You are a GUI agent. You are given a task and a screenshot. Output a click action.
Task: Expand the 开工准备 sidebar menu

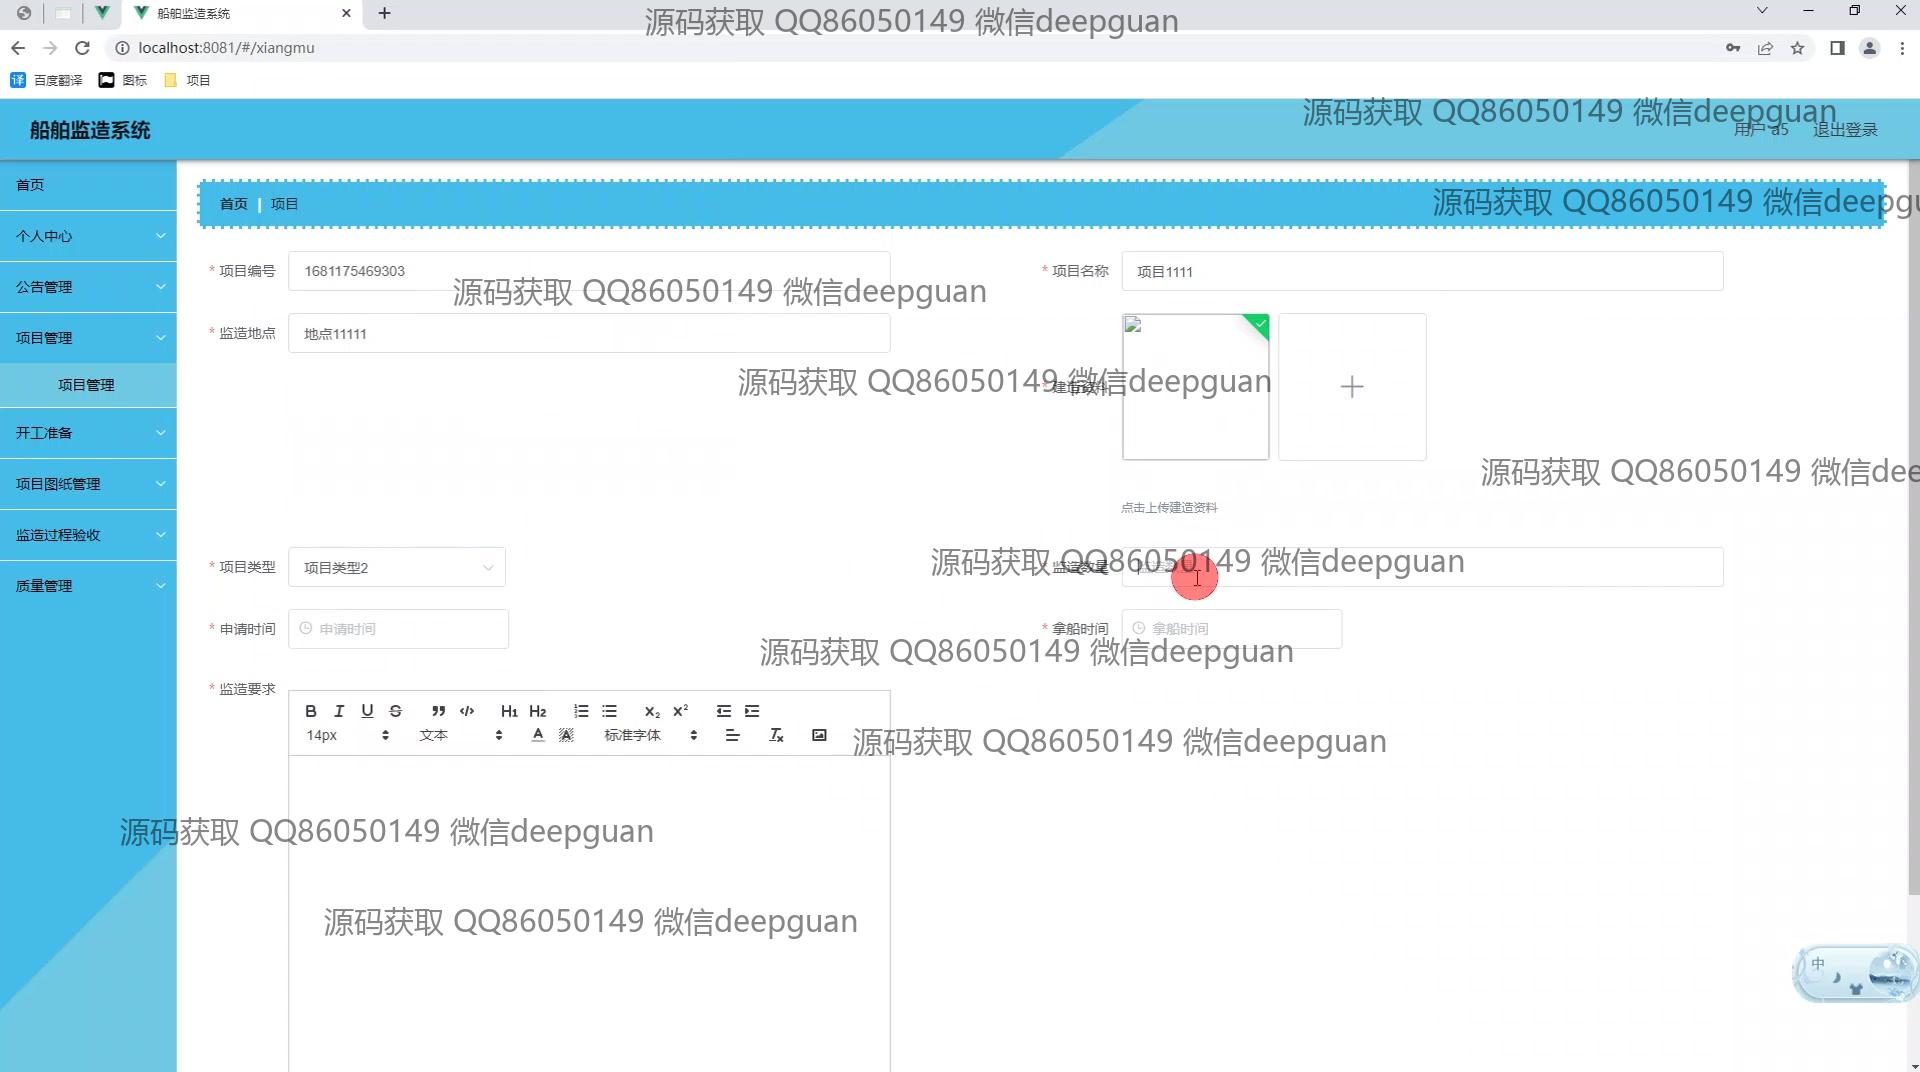[88, 433]
